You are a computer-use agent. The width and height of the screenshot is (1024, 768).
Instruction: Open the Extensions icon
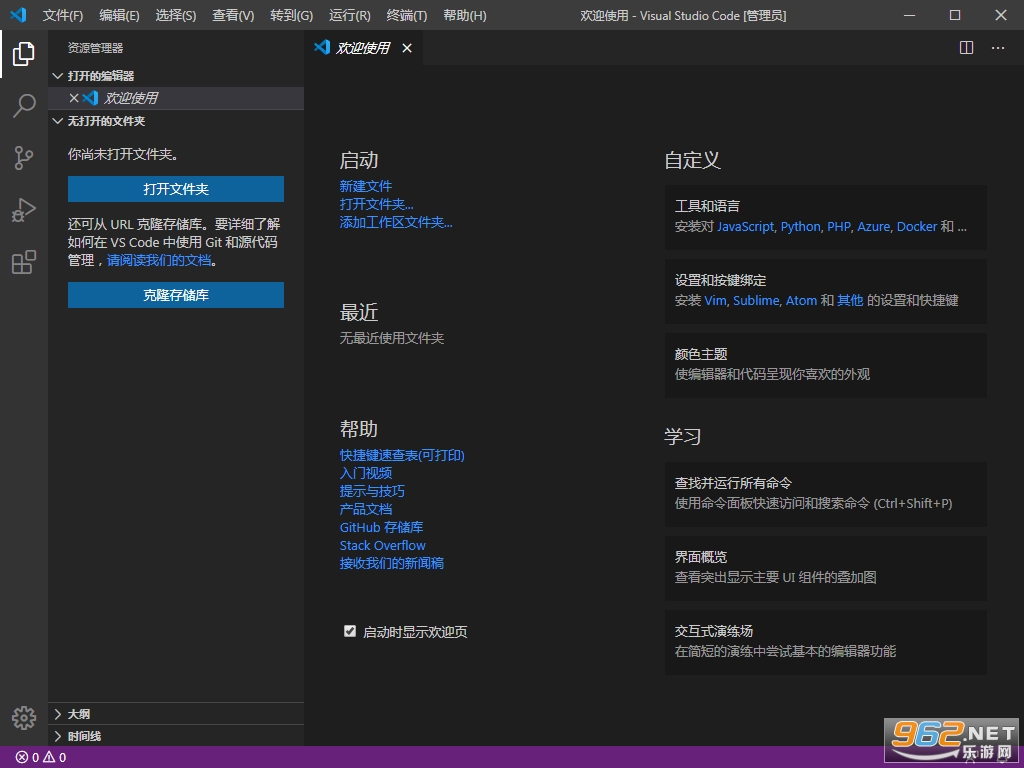pyautogui.click(x=24, y=262)
